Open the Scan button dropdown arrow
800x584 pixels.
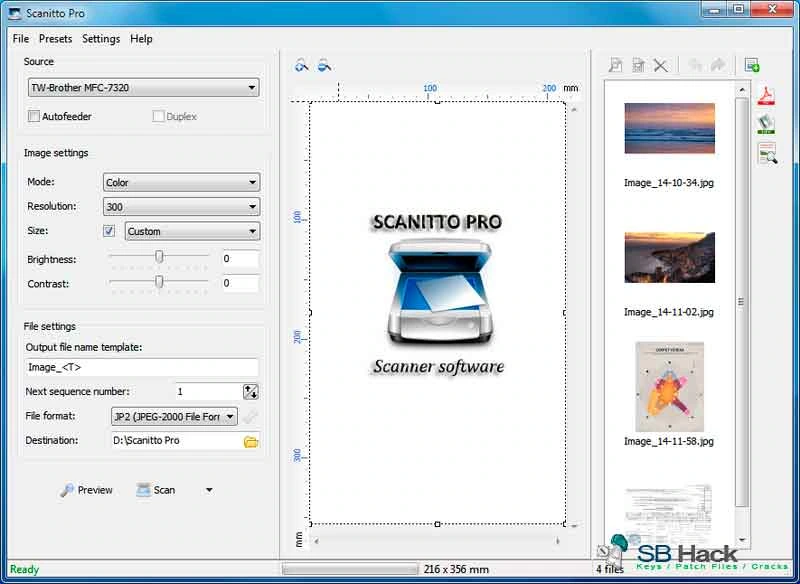coord(209,490)
